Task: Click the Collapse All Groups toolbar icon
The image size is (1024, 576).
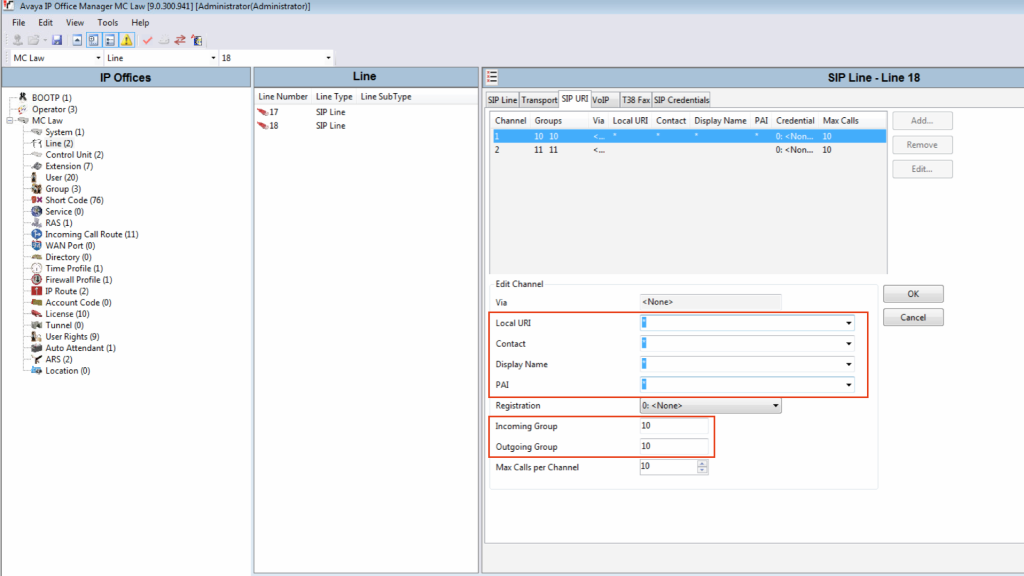Action: point(77,40)
